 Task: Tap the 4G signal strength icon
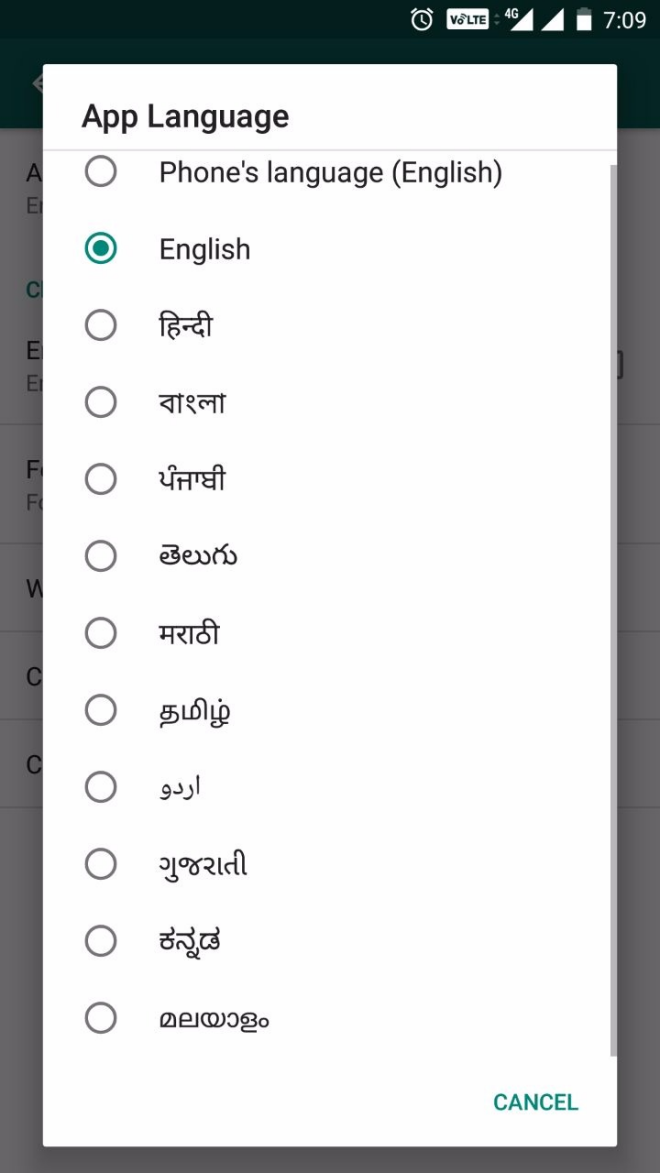[517, 20]
